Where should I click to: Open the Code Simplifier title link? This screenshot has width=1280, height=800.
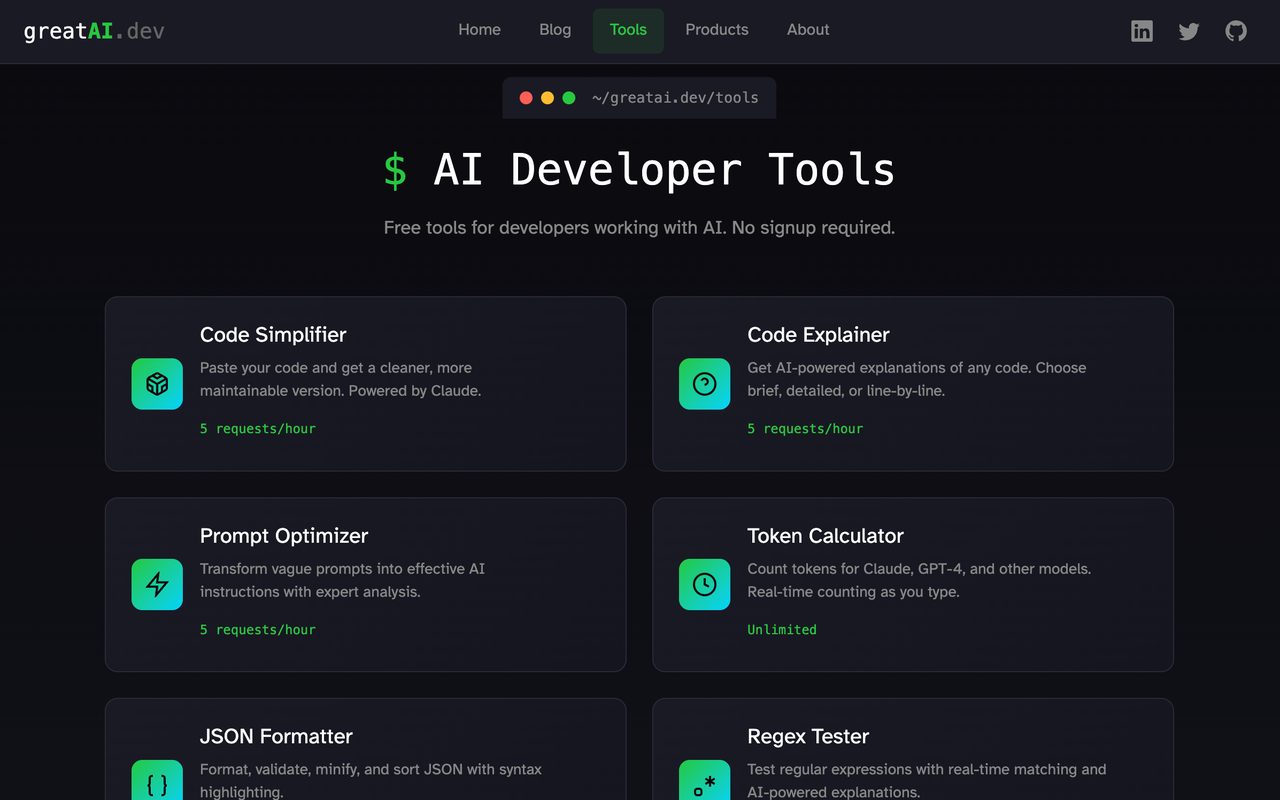coord(273,335)
